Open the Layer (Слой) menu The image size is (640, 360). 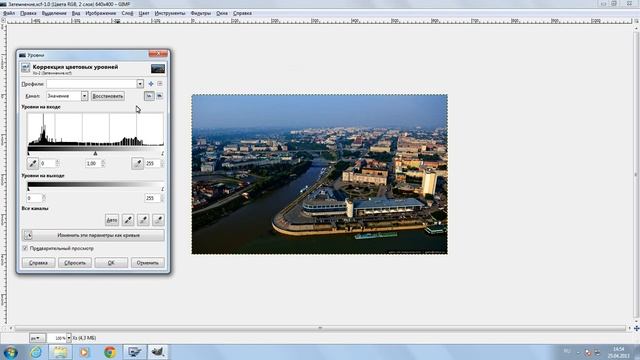pos(127,13)
